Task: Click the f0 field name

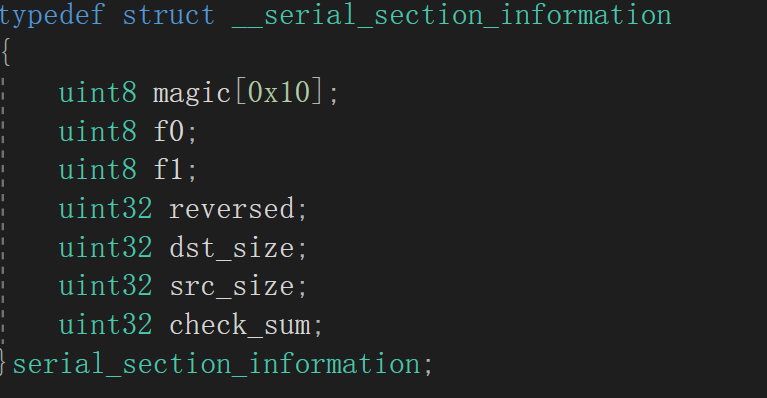Action: (x=169, y=131)
